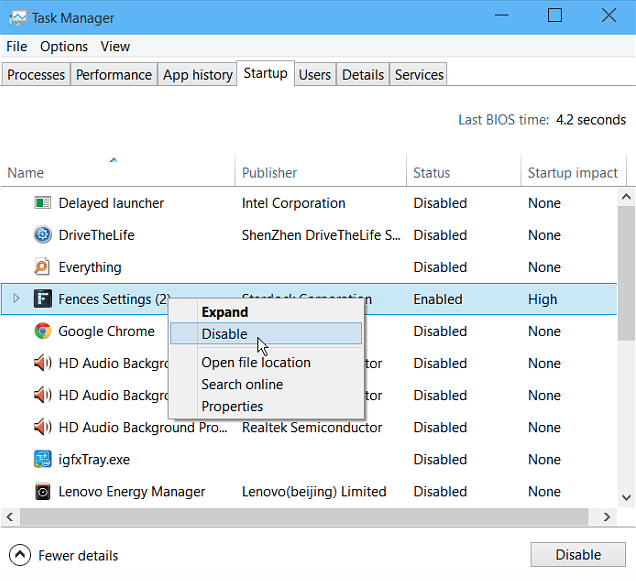Click the vertical scrollbar up arrow
The width and height of the screenshot is (636, 581).
tap(626, 197)
